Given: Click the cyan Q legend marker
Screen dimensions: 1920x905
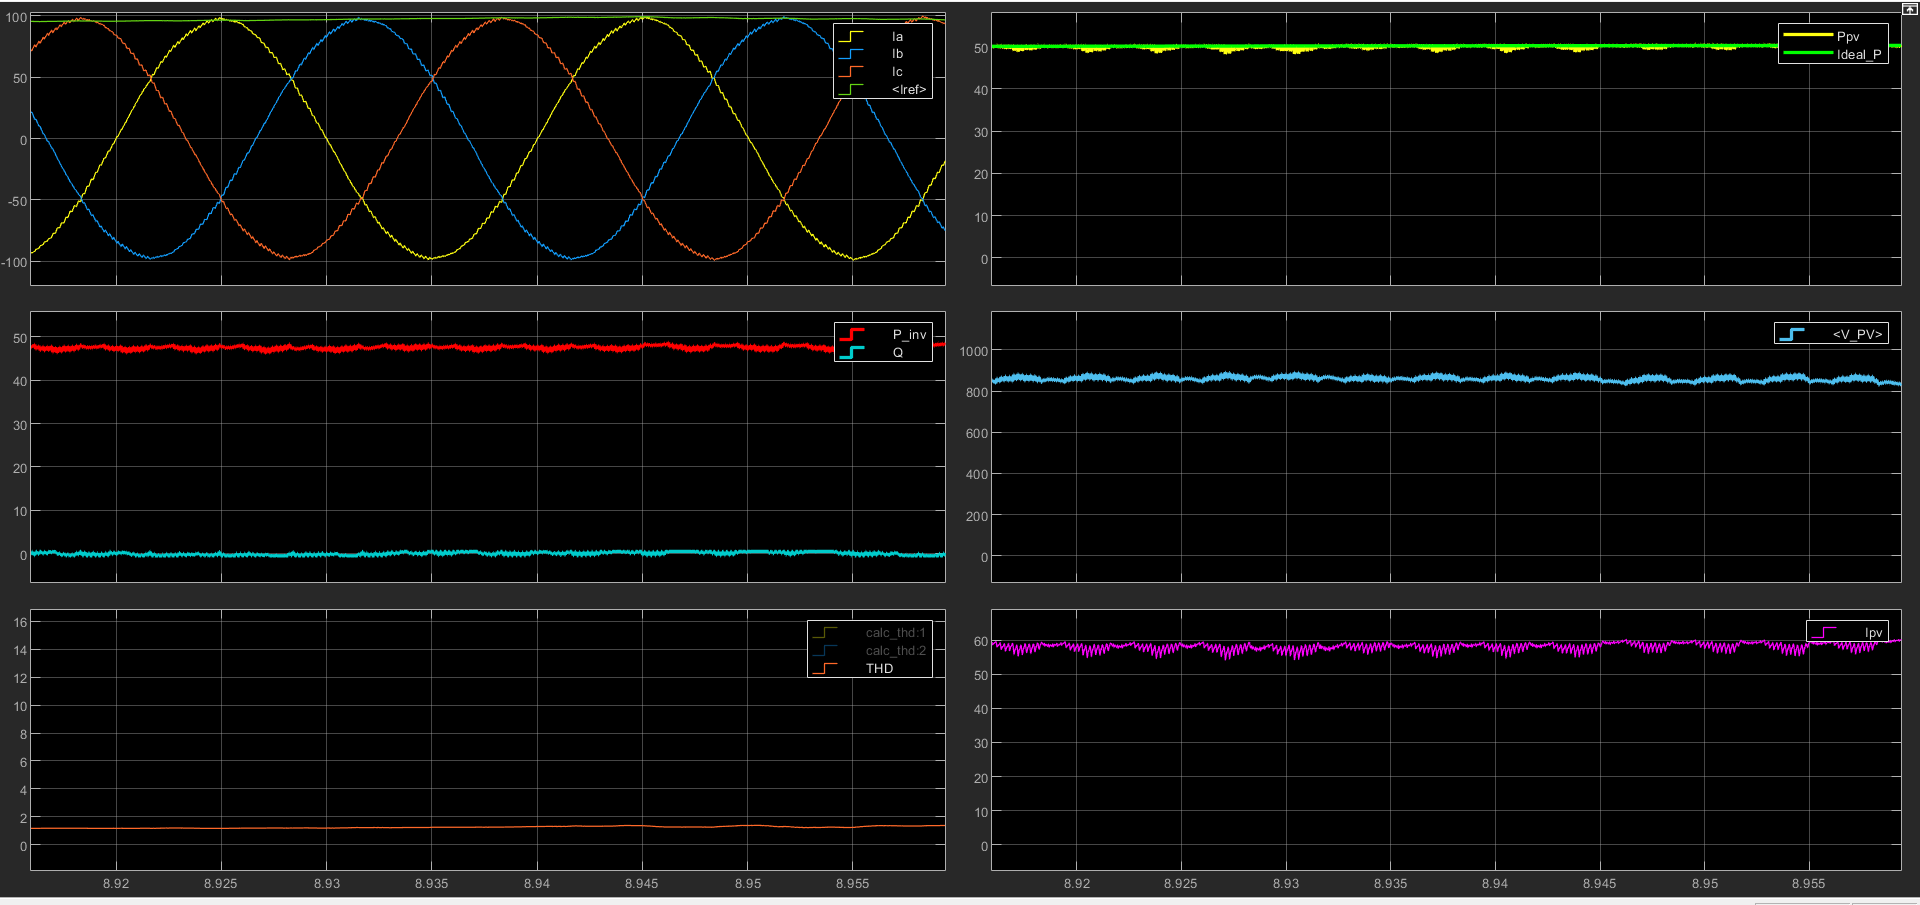Looking at the screenshot, I should (852, 352).
